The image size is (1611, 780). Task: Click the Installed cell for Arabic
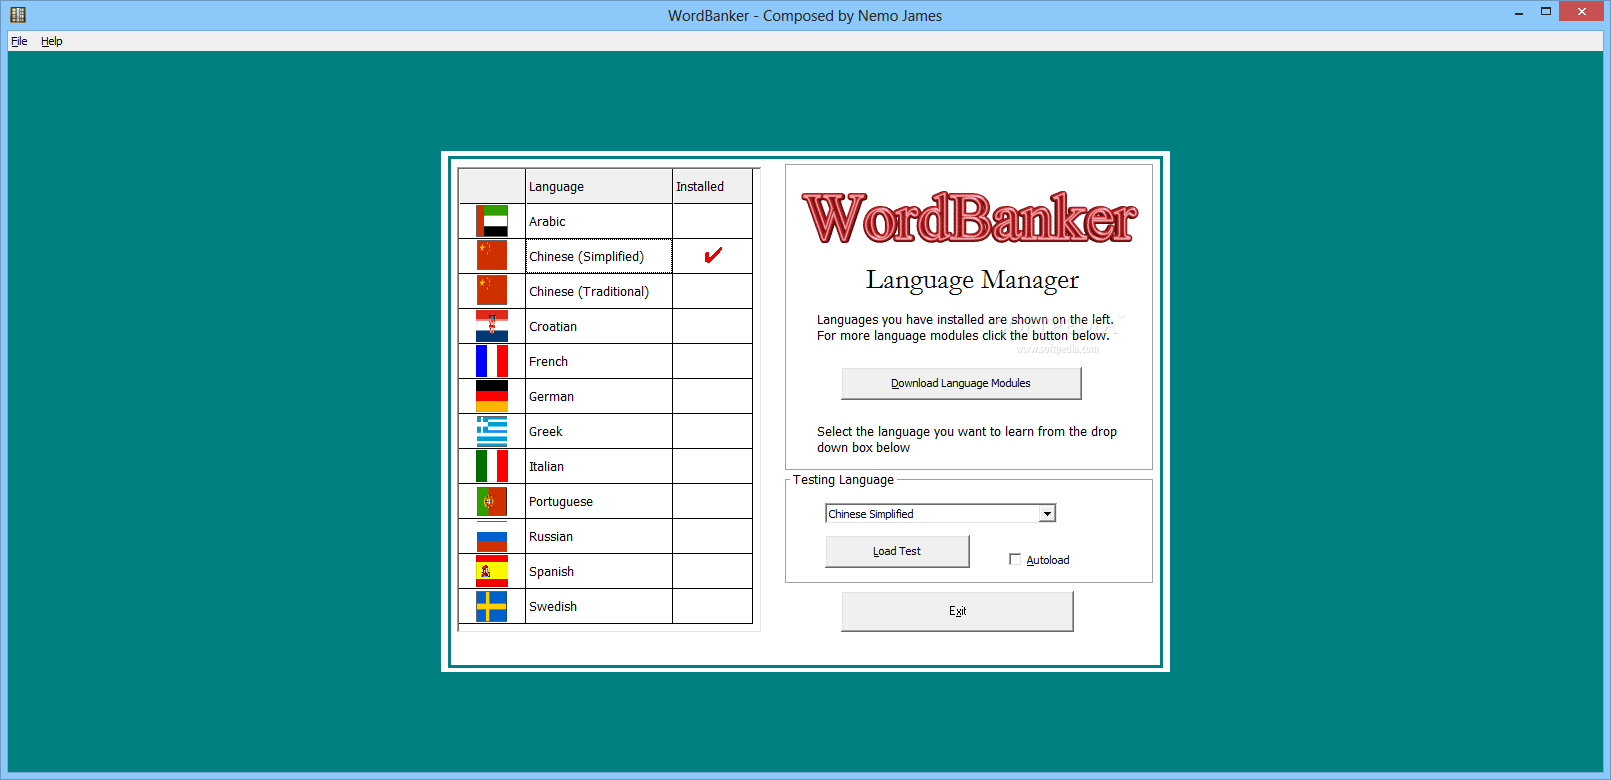pyautogui.click(x=712, y=221)
